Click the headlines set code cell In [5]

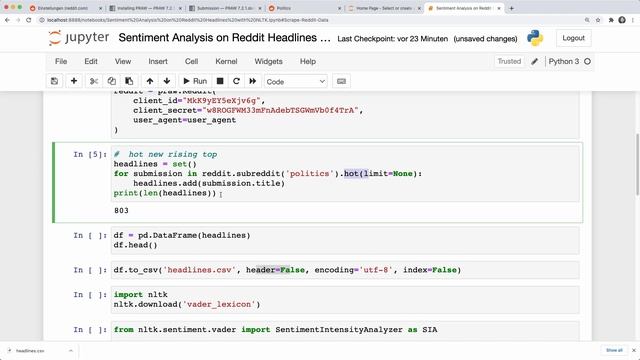(345, 174)
